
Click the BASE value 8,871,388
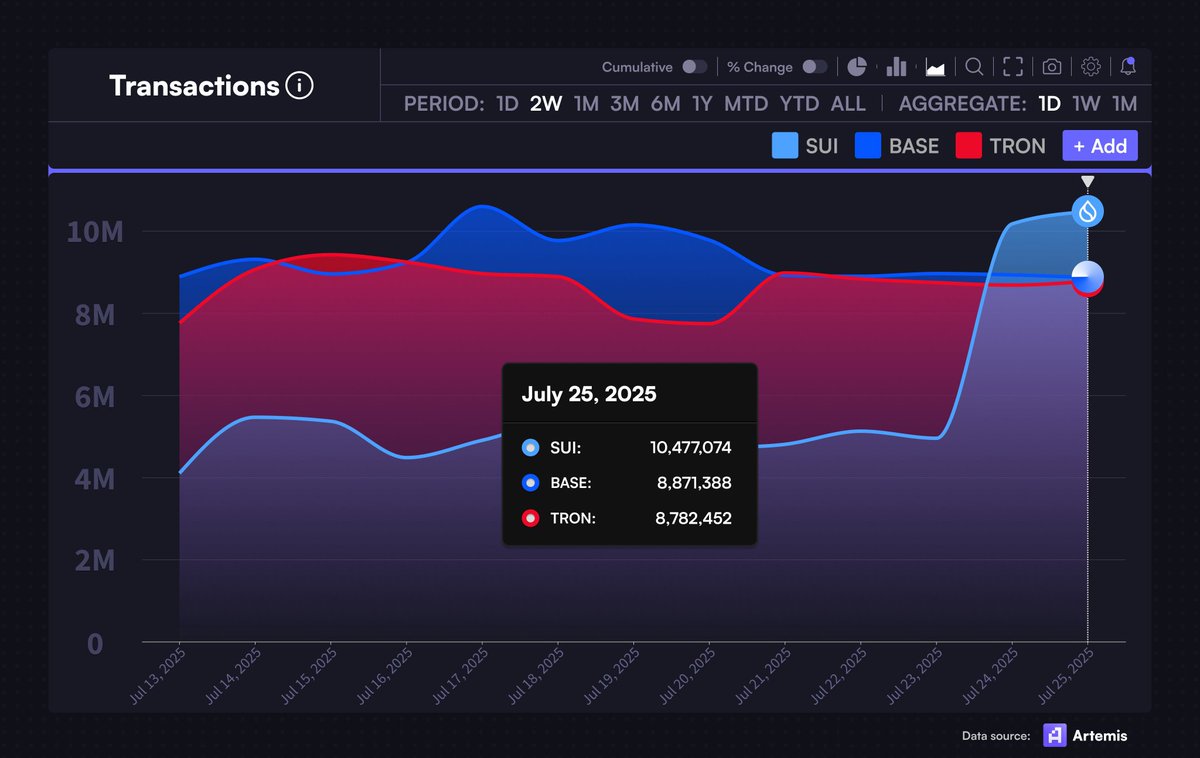694,483
